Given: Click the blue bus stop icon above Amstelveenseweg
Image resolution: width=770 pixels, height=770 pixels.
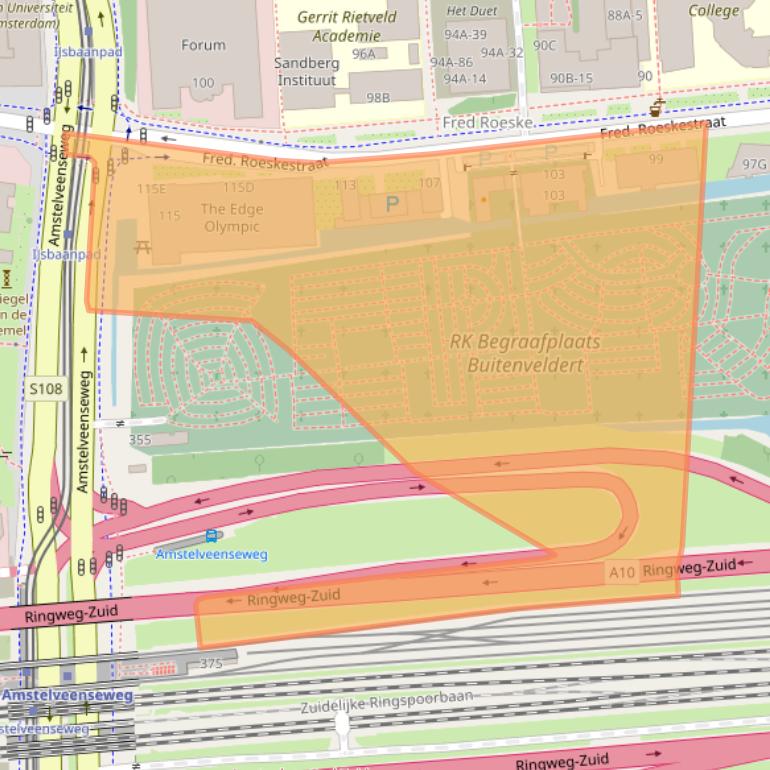Looking at the screenshot, I should [211, 537].
